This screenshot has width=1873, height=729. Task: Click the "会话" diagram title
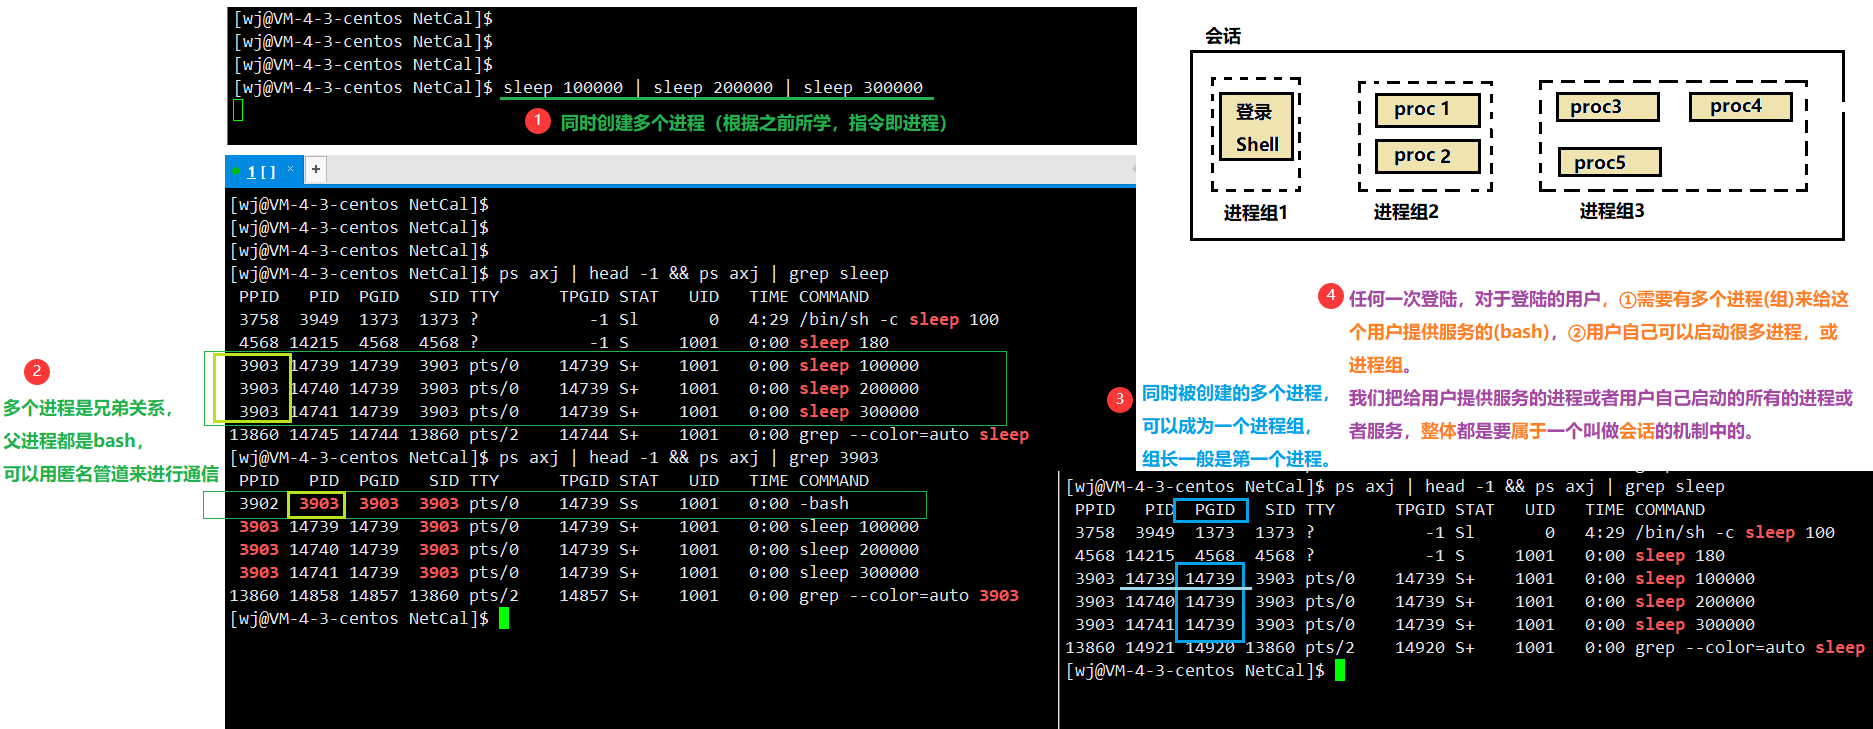click(1223, 36)
